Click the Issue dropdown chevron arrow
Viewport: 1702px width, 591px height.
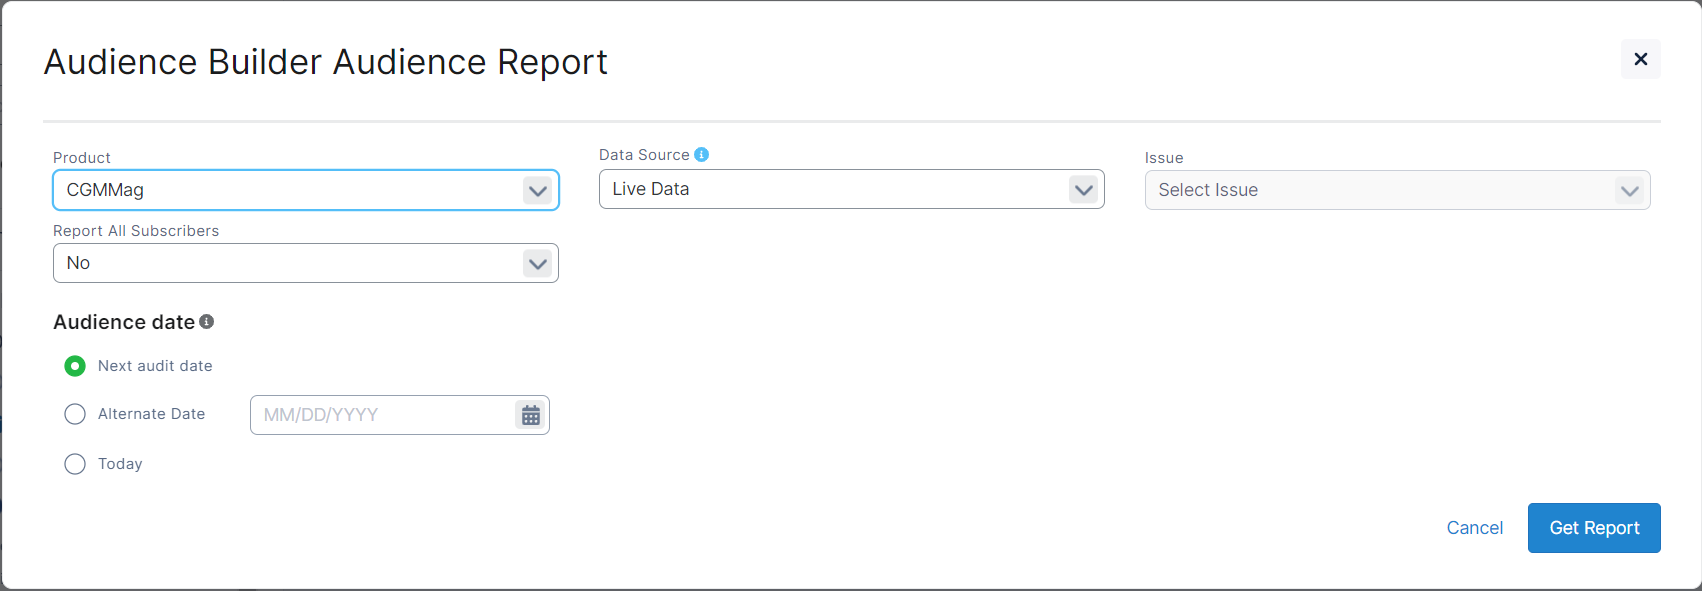[x=1630, y=190]
